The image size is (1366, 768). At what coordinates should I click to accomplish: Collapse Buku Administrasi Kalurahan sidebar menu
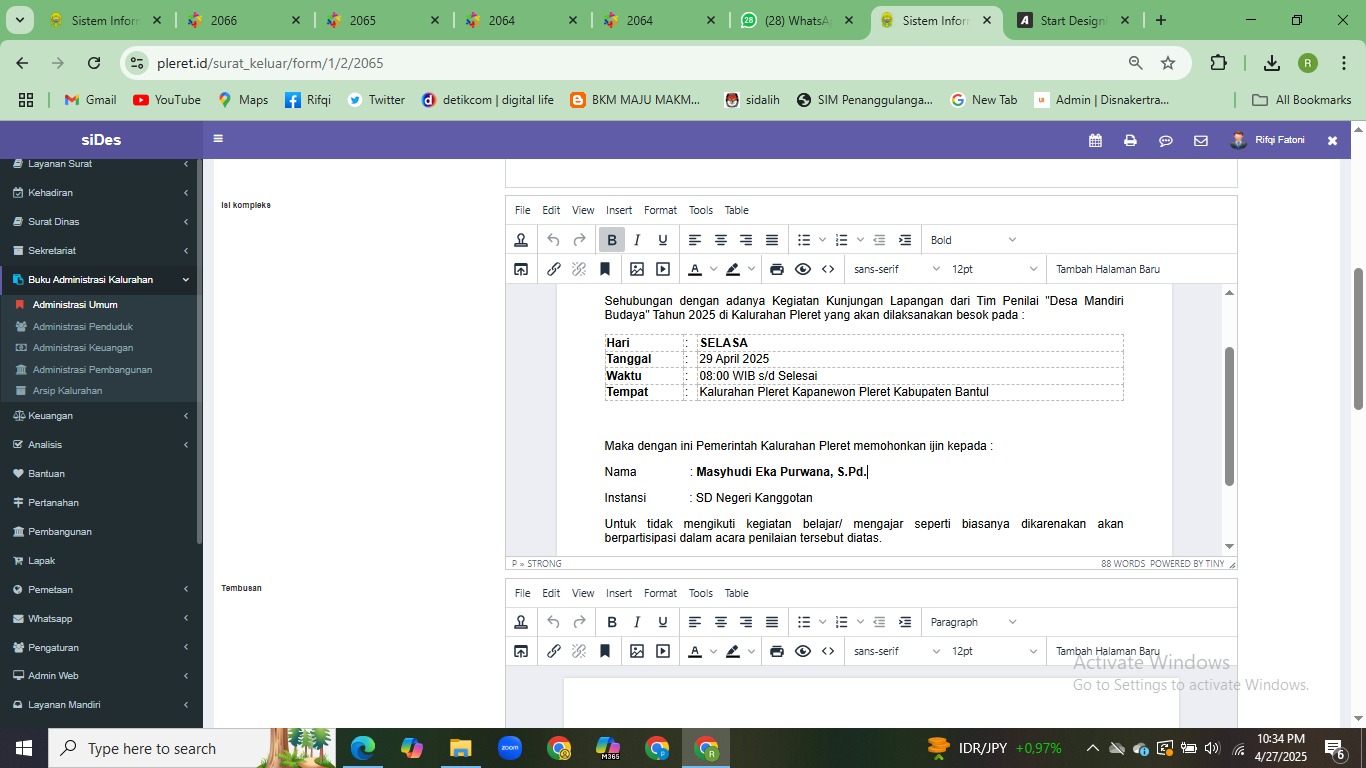101,280
